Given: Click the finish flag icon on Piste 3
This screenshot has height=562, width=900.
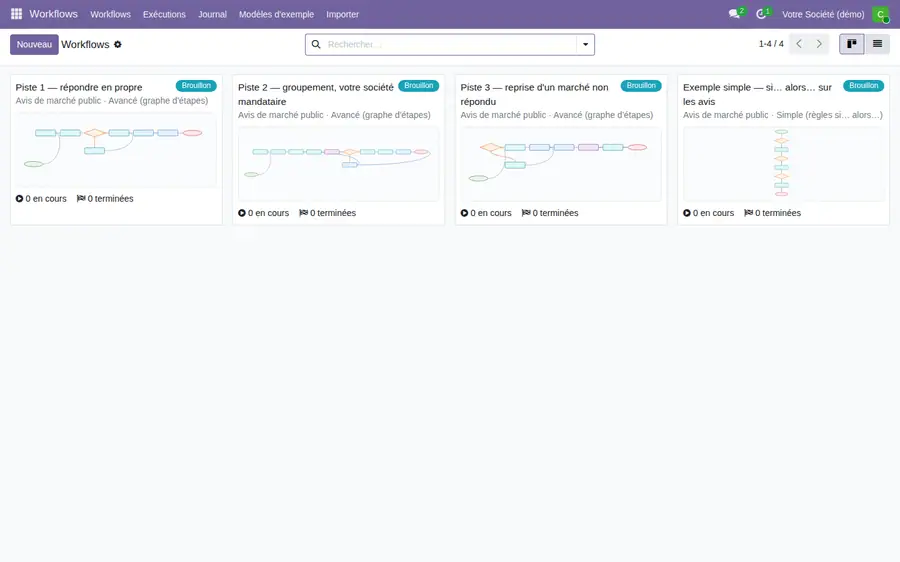Looking at the screenshot, I should pos(526,213).
